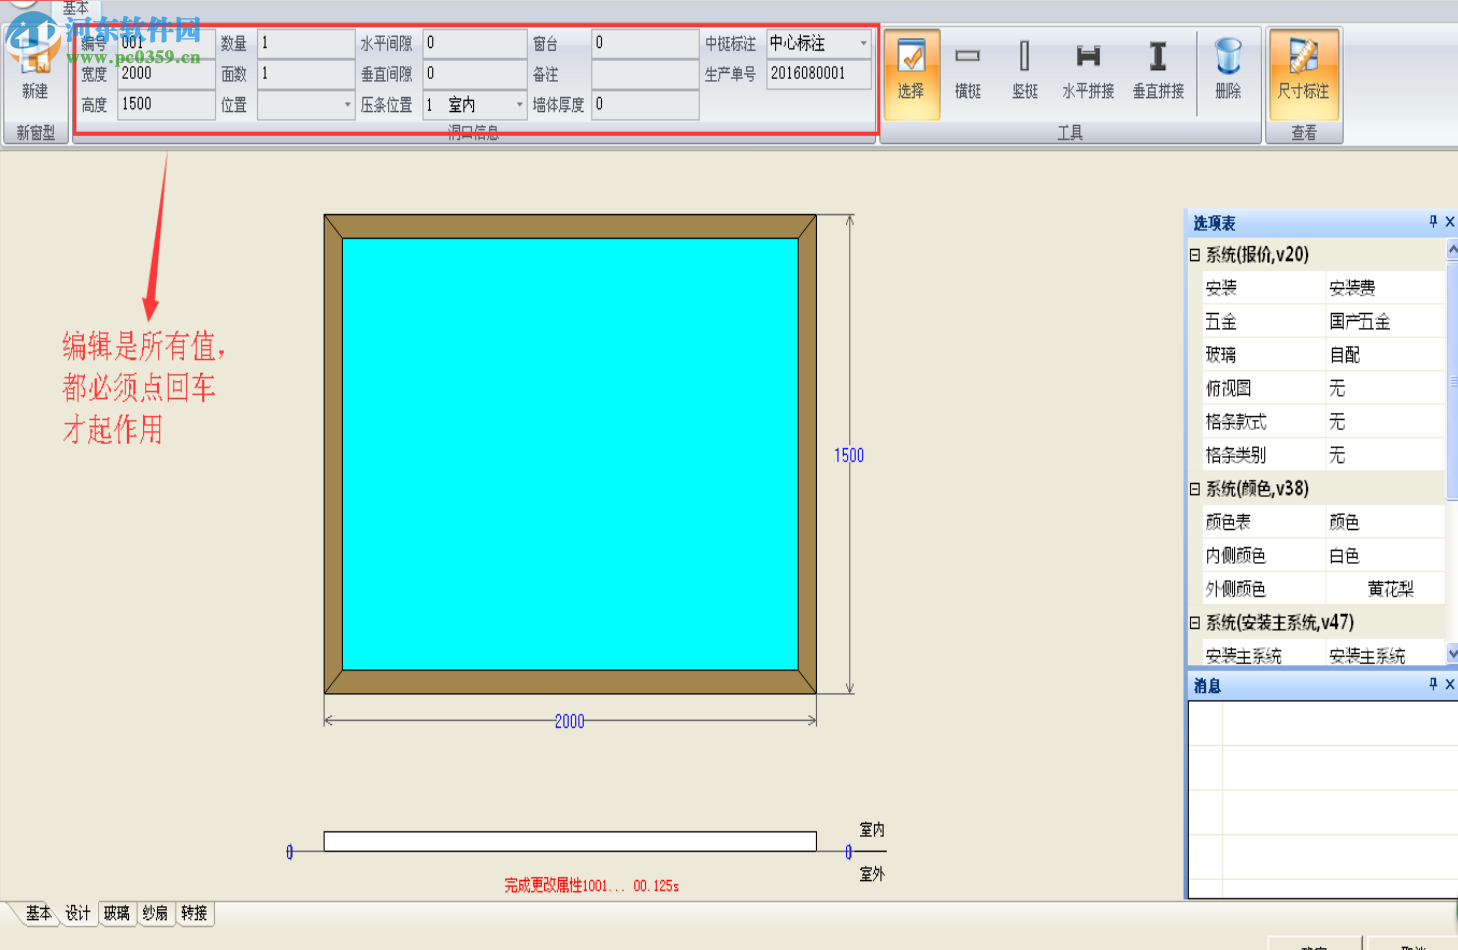Click the 洞口信息 group label
Screen dimensions: 1458x950
click(473, 133)
